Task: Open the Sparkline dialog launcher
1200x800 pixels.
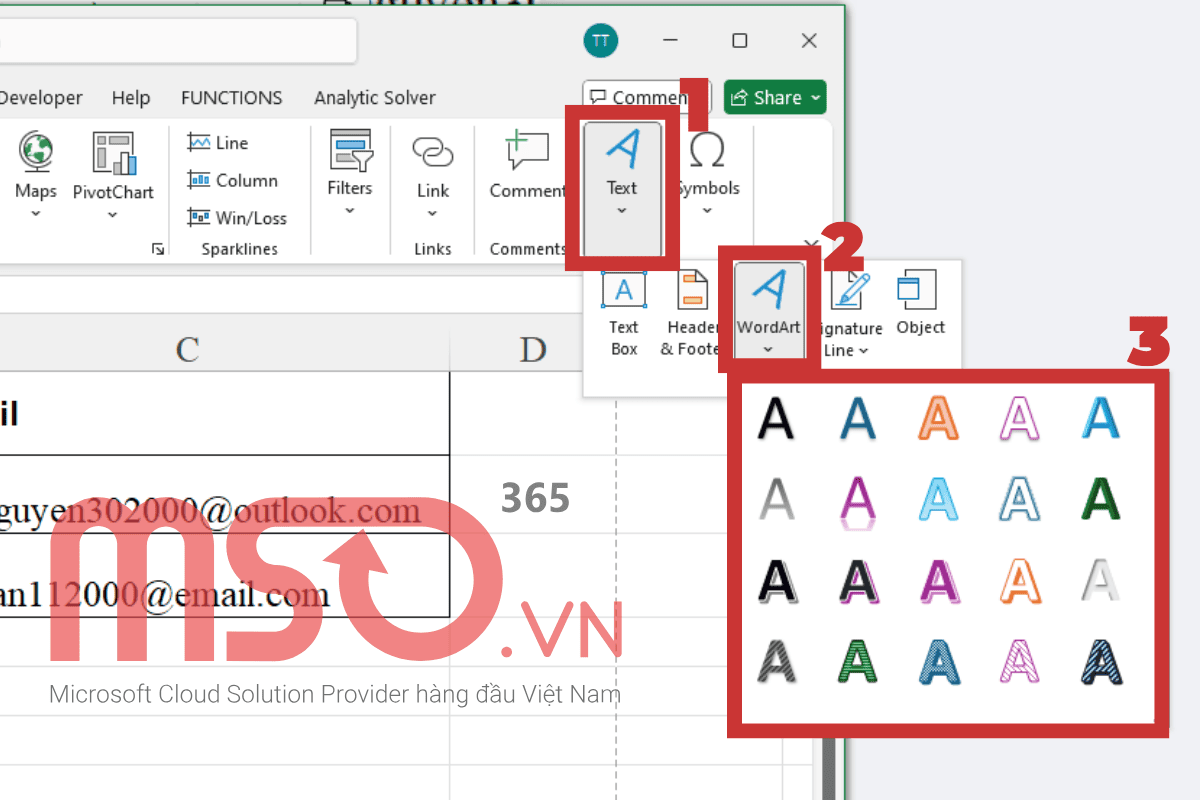Action: tap(158, 249)
